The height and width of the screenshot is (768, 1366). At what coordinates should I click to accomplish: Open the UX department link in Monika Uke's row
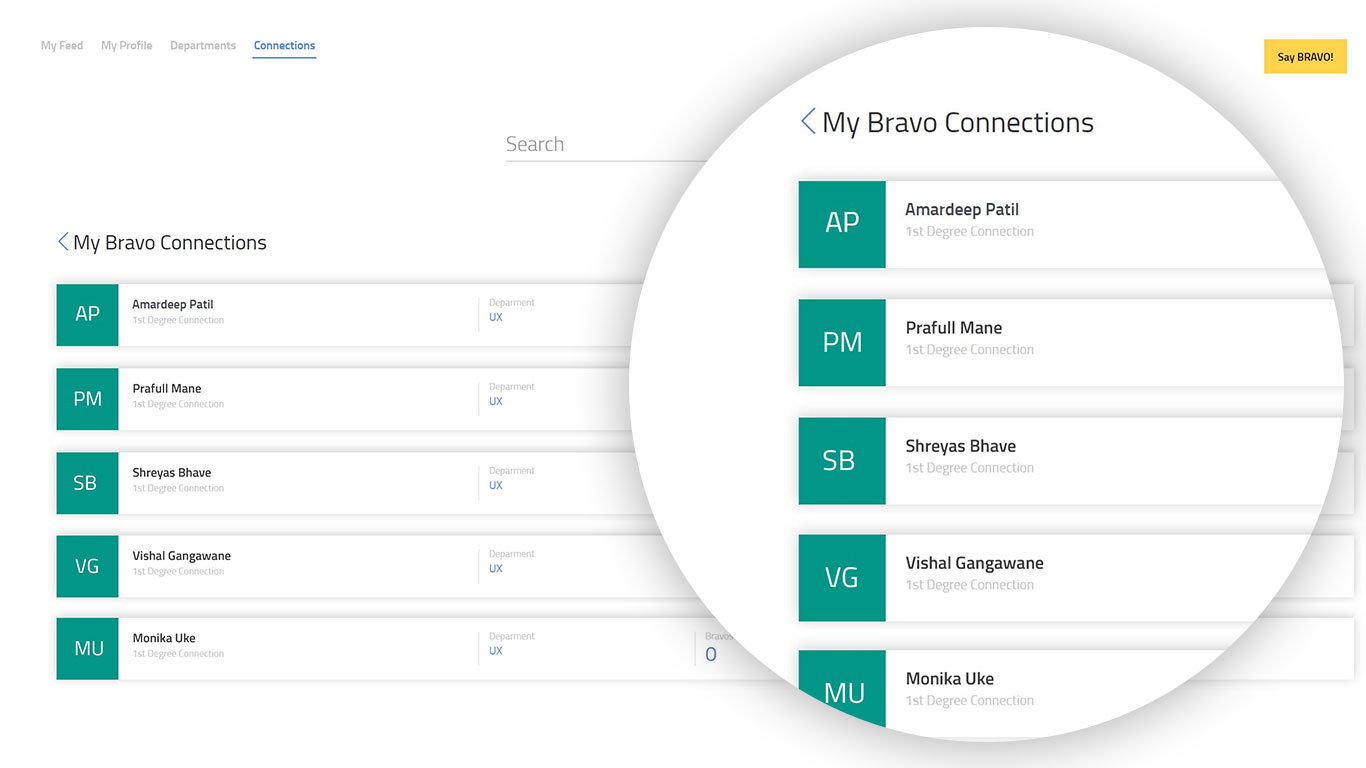[496, 651]
